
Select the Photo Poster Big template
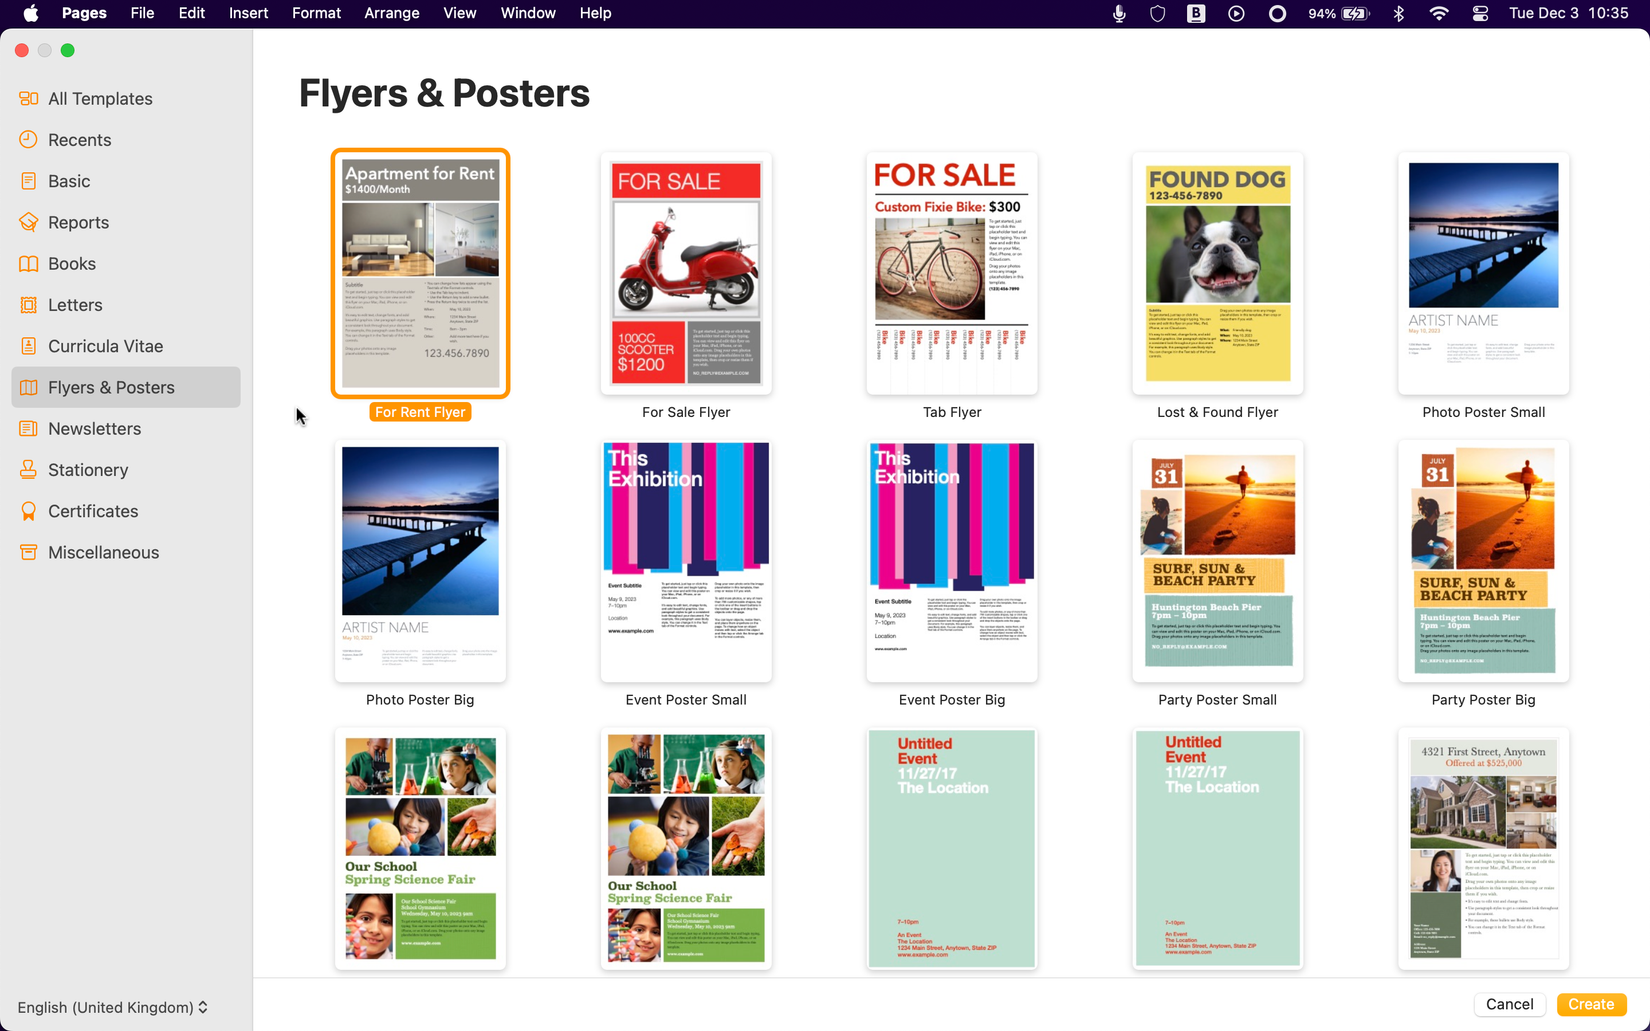(x=420, y=561)
